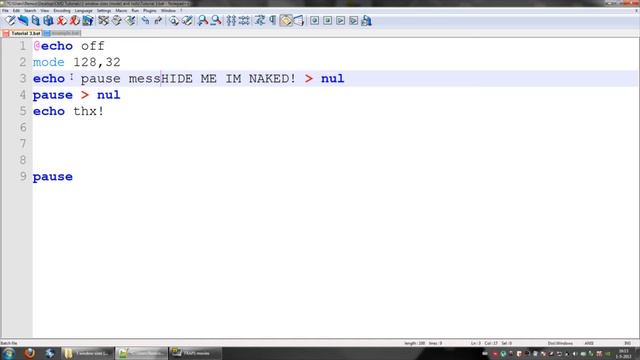Open the File menu

point(5,11)
